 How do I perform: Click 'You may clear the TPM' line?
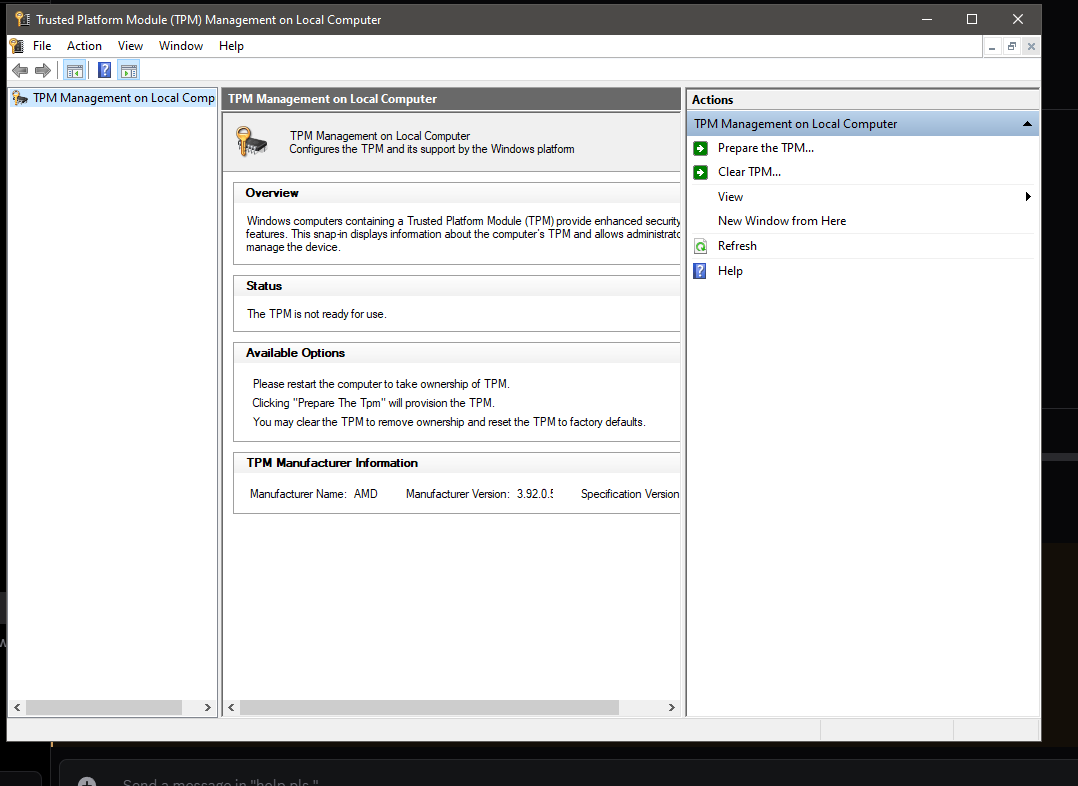click(x=449, y=422)
